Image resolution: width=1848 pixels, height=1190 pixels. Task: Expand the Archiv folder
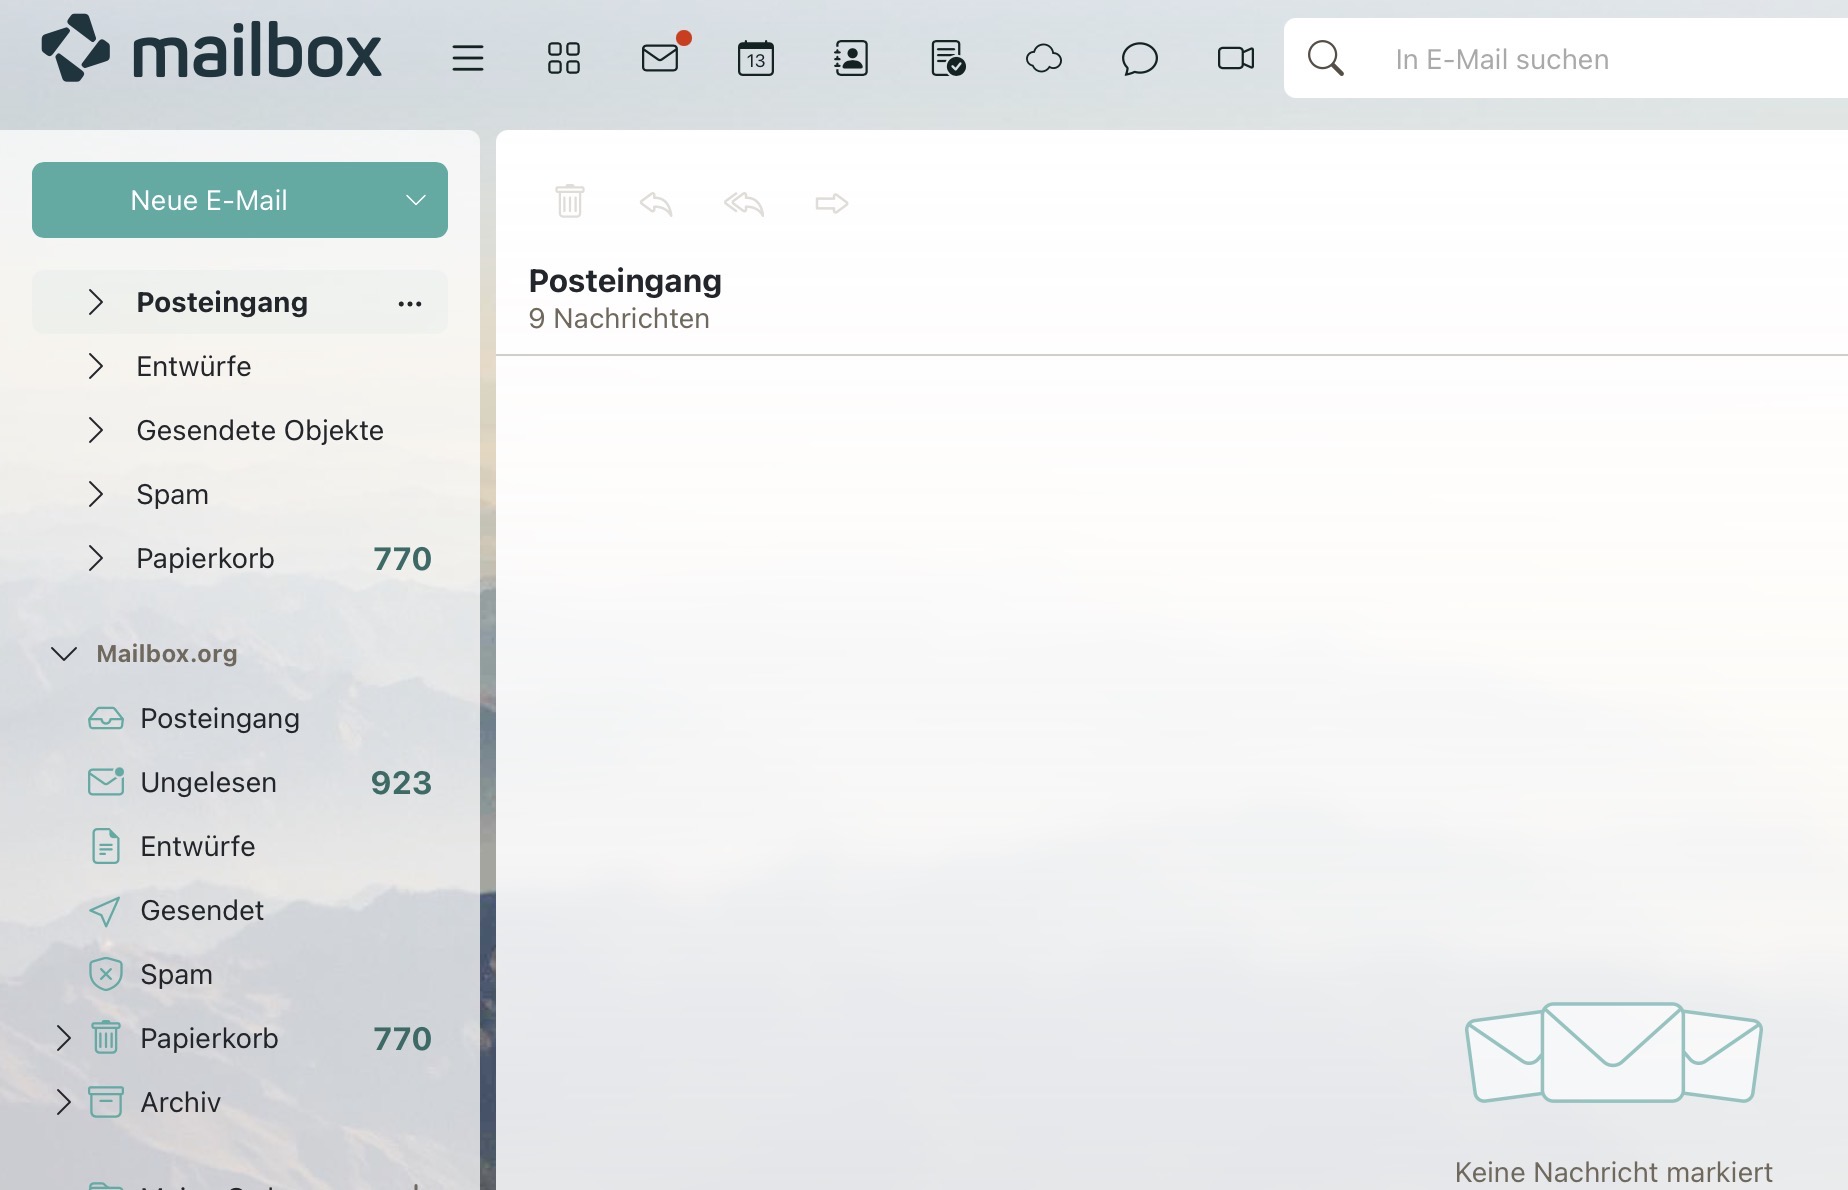click(x=64, y=1102)
